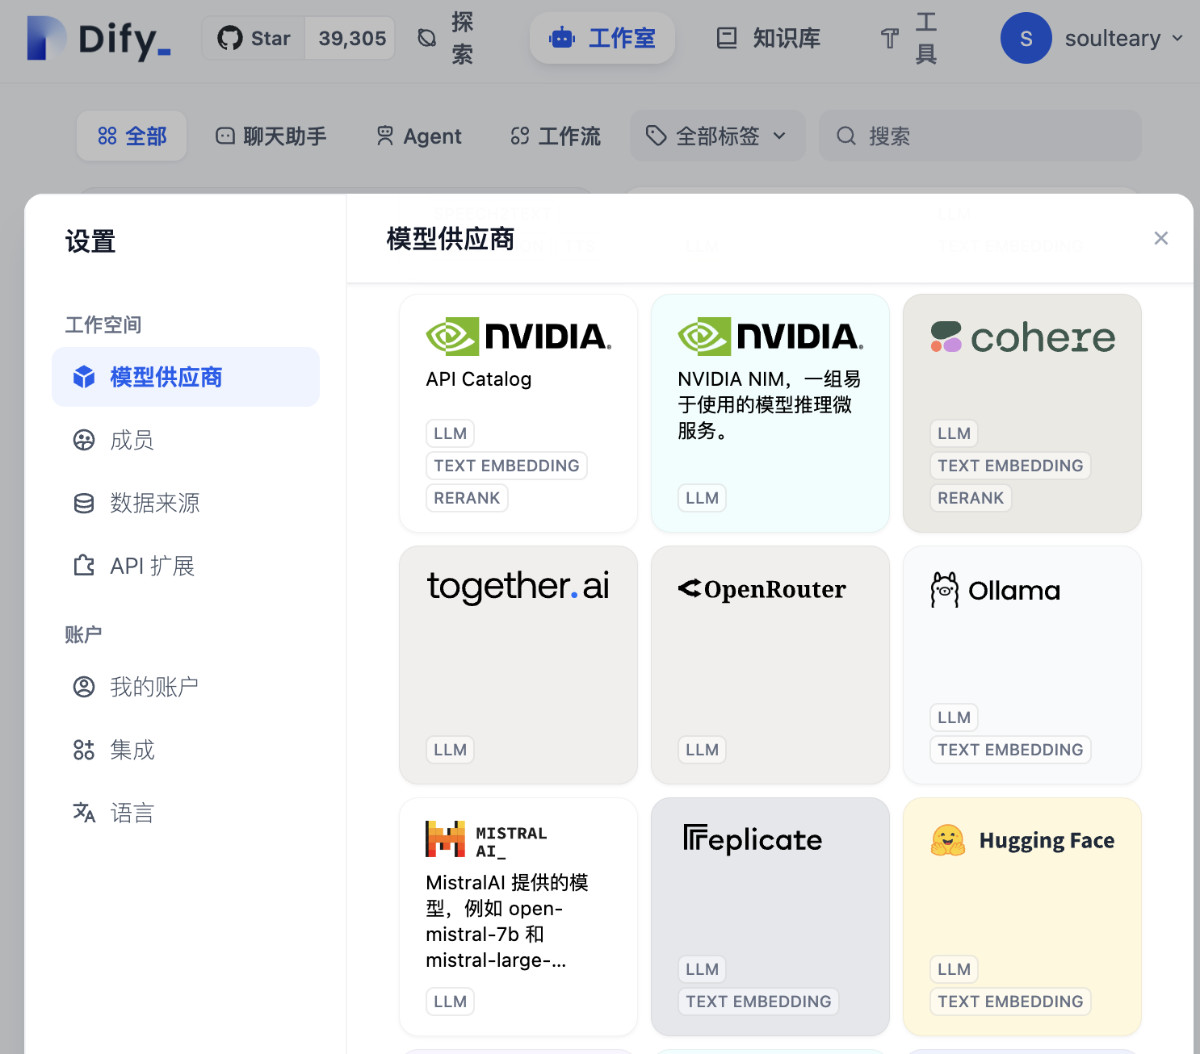Screen dimensions: 1200x1054
Task: Click the tag icon in 全部标签
Action: (656, 136)
